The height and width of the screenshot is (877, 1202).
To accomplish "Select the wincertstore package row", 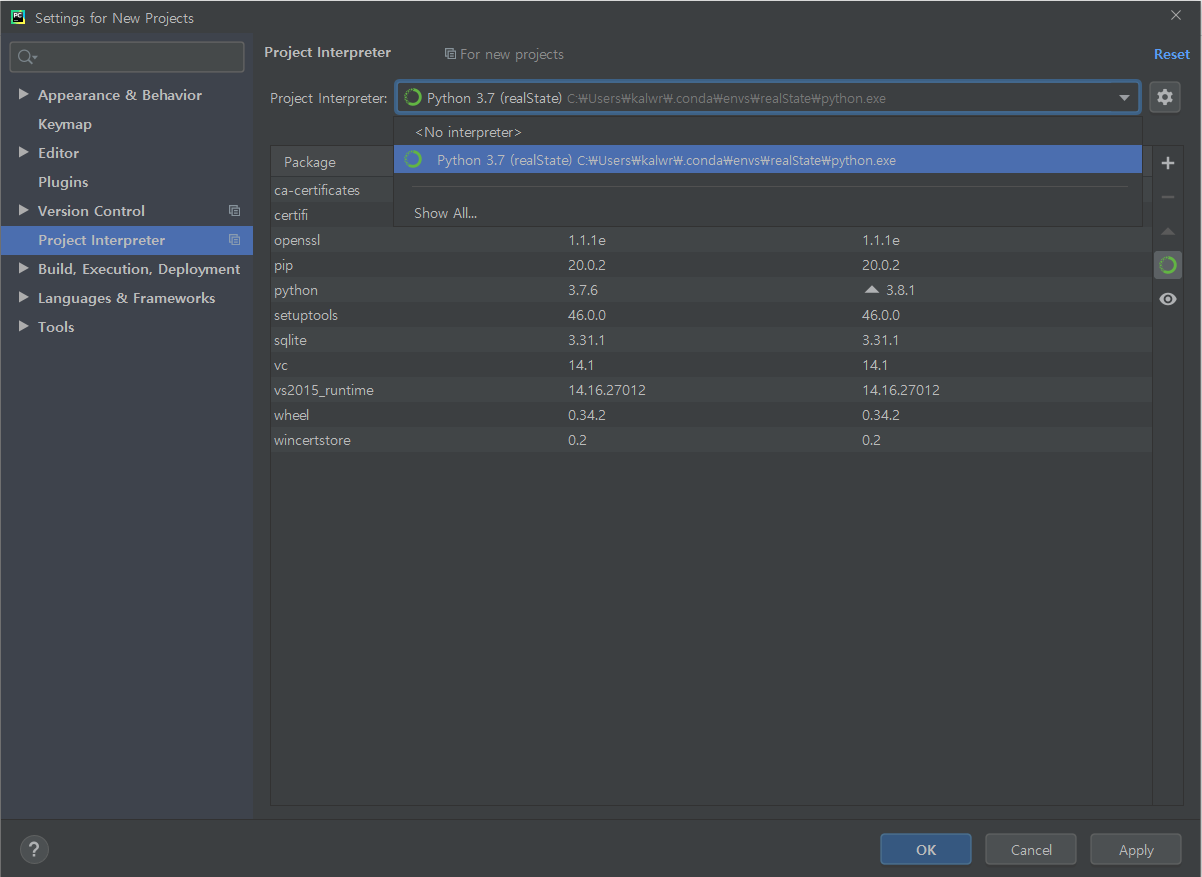I will pyautogui.click(x=711, y=440).
